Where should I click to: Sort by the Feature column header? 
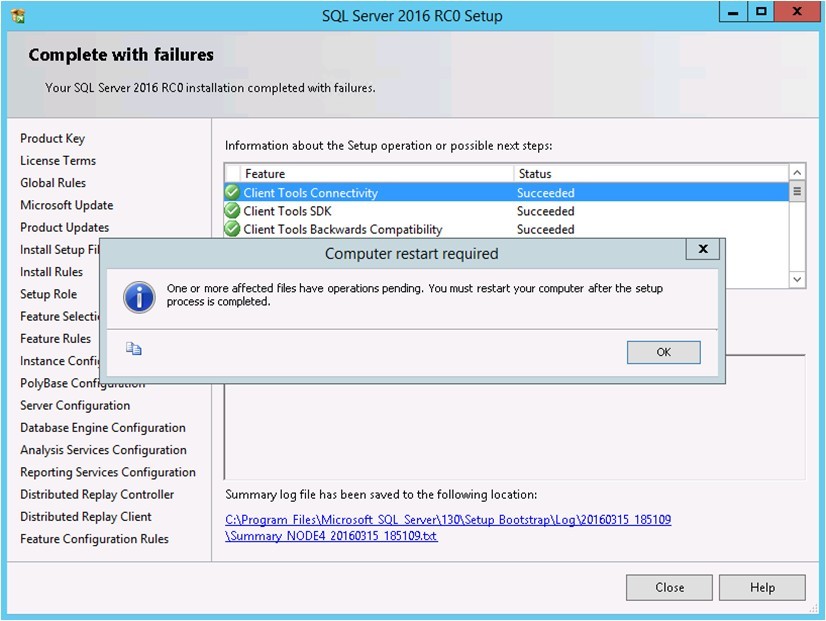point(377,174)
